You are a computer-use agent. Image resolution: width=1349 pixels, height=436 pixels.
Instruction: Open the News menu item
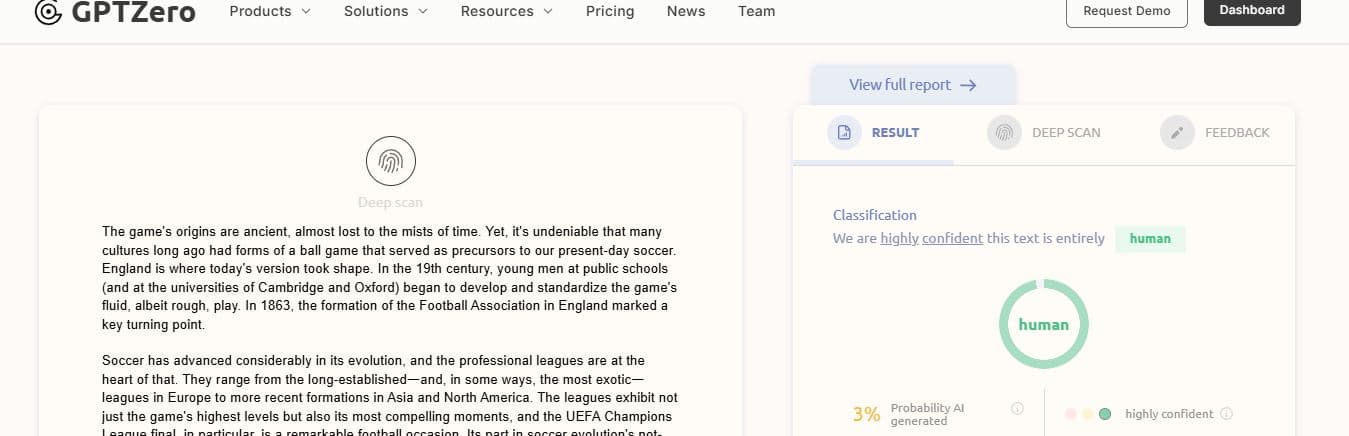686,11
